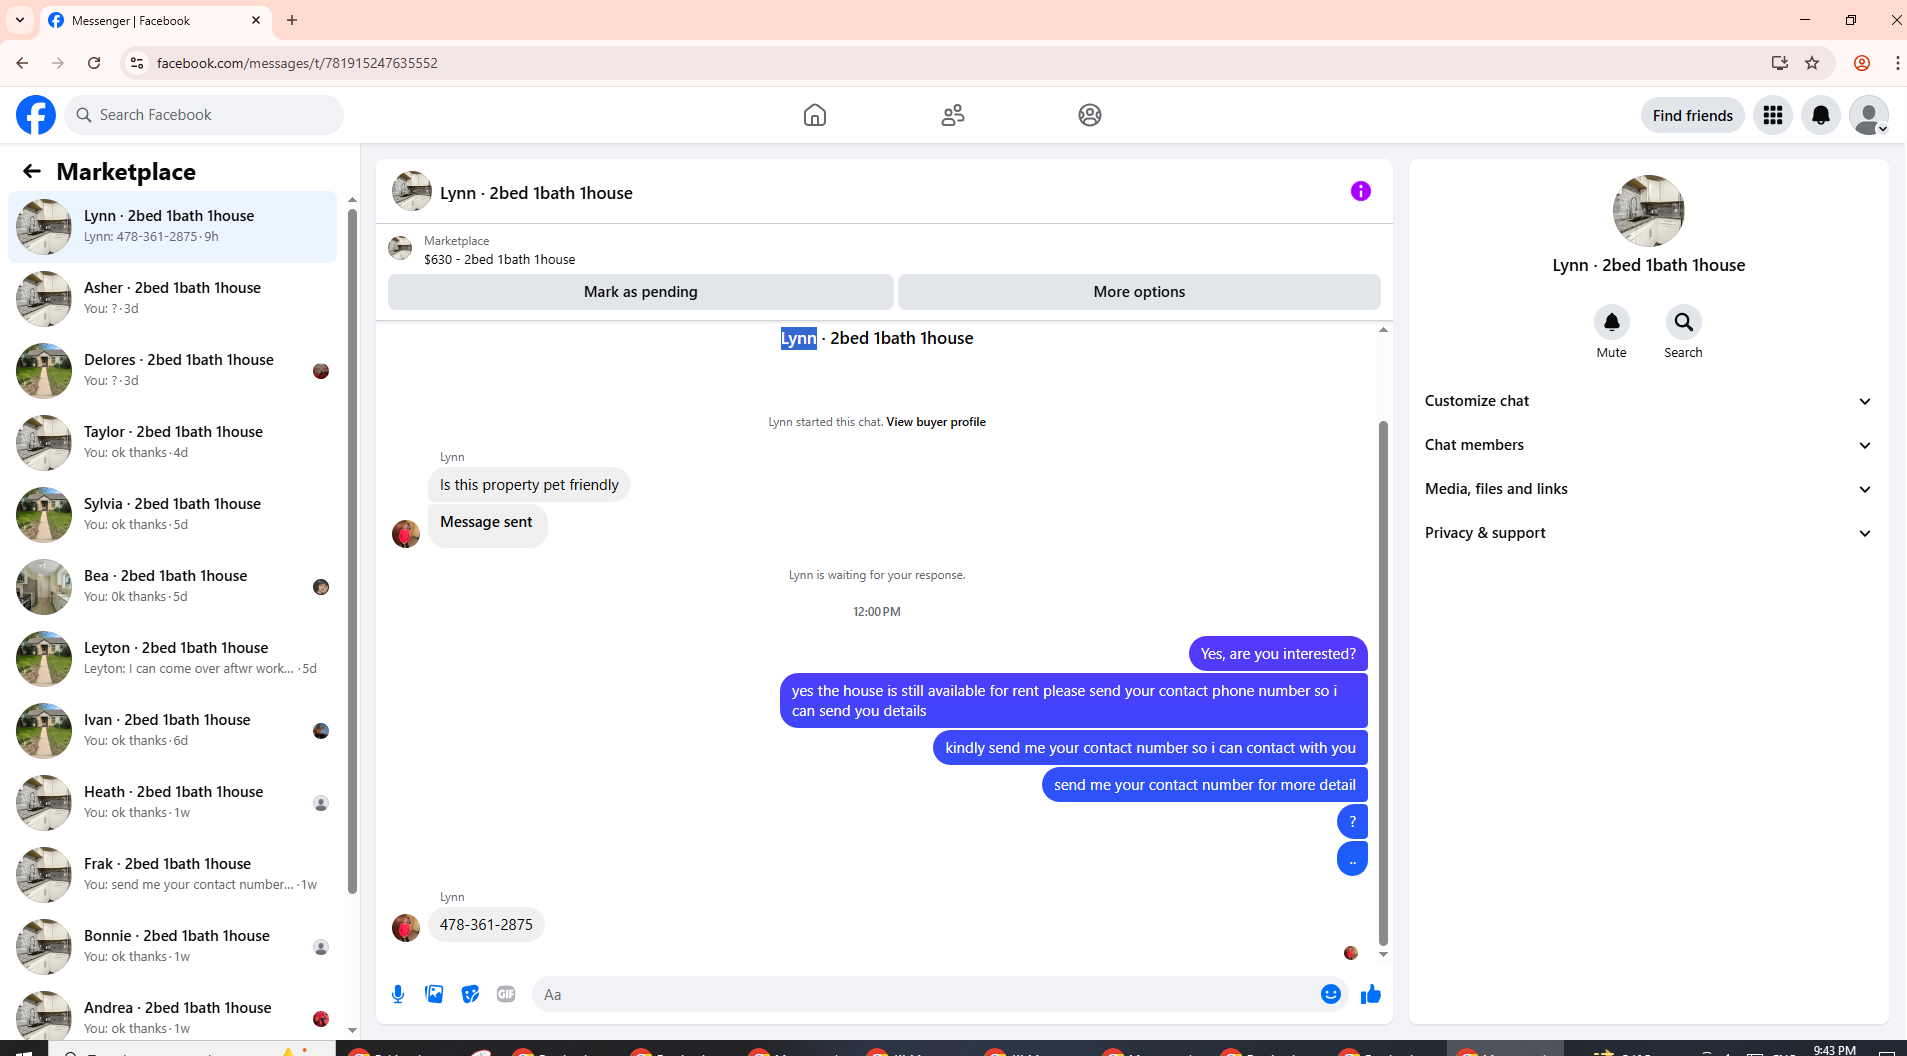Open the $630 - 2bed 1bath 1house listing
The height and width of the screenshot is (1056, 1907).
coord(499,259)
